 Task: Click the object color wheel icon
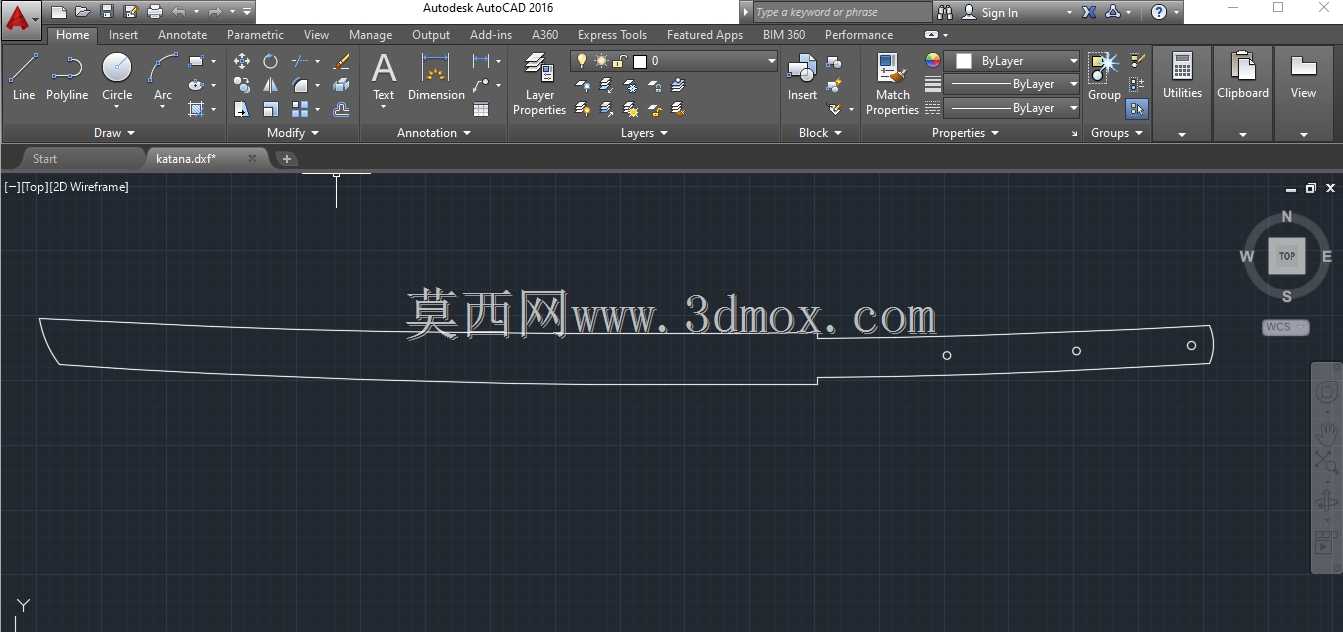[933, 61]
